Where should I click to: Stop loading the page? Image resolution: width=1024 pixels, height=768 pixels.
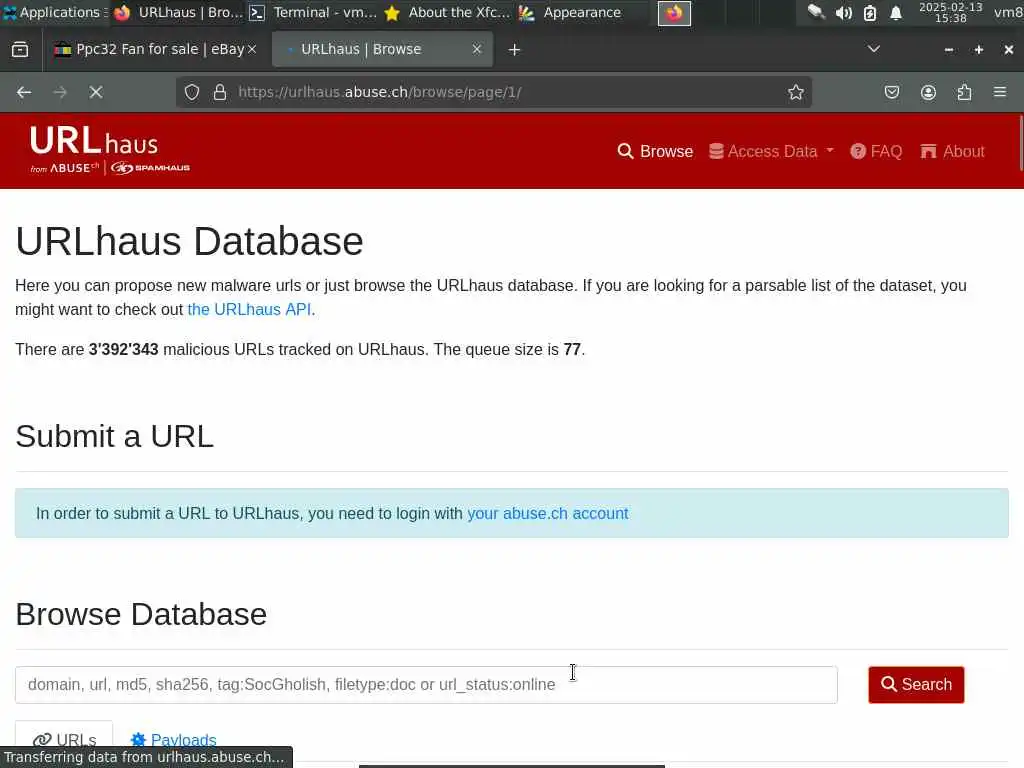96,92
